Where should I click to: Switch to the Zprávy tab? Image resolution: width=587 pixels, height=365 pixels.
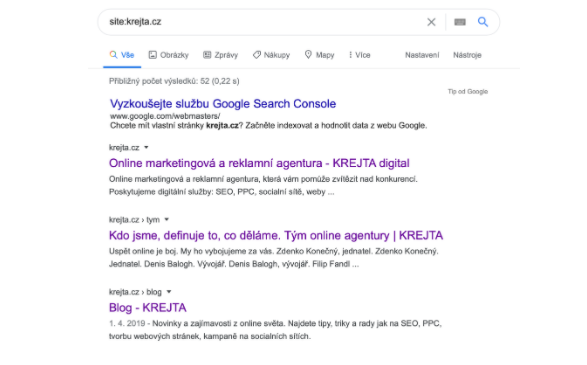tap(220, 55)
